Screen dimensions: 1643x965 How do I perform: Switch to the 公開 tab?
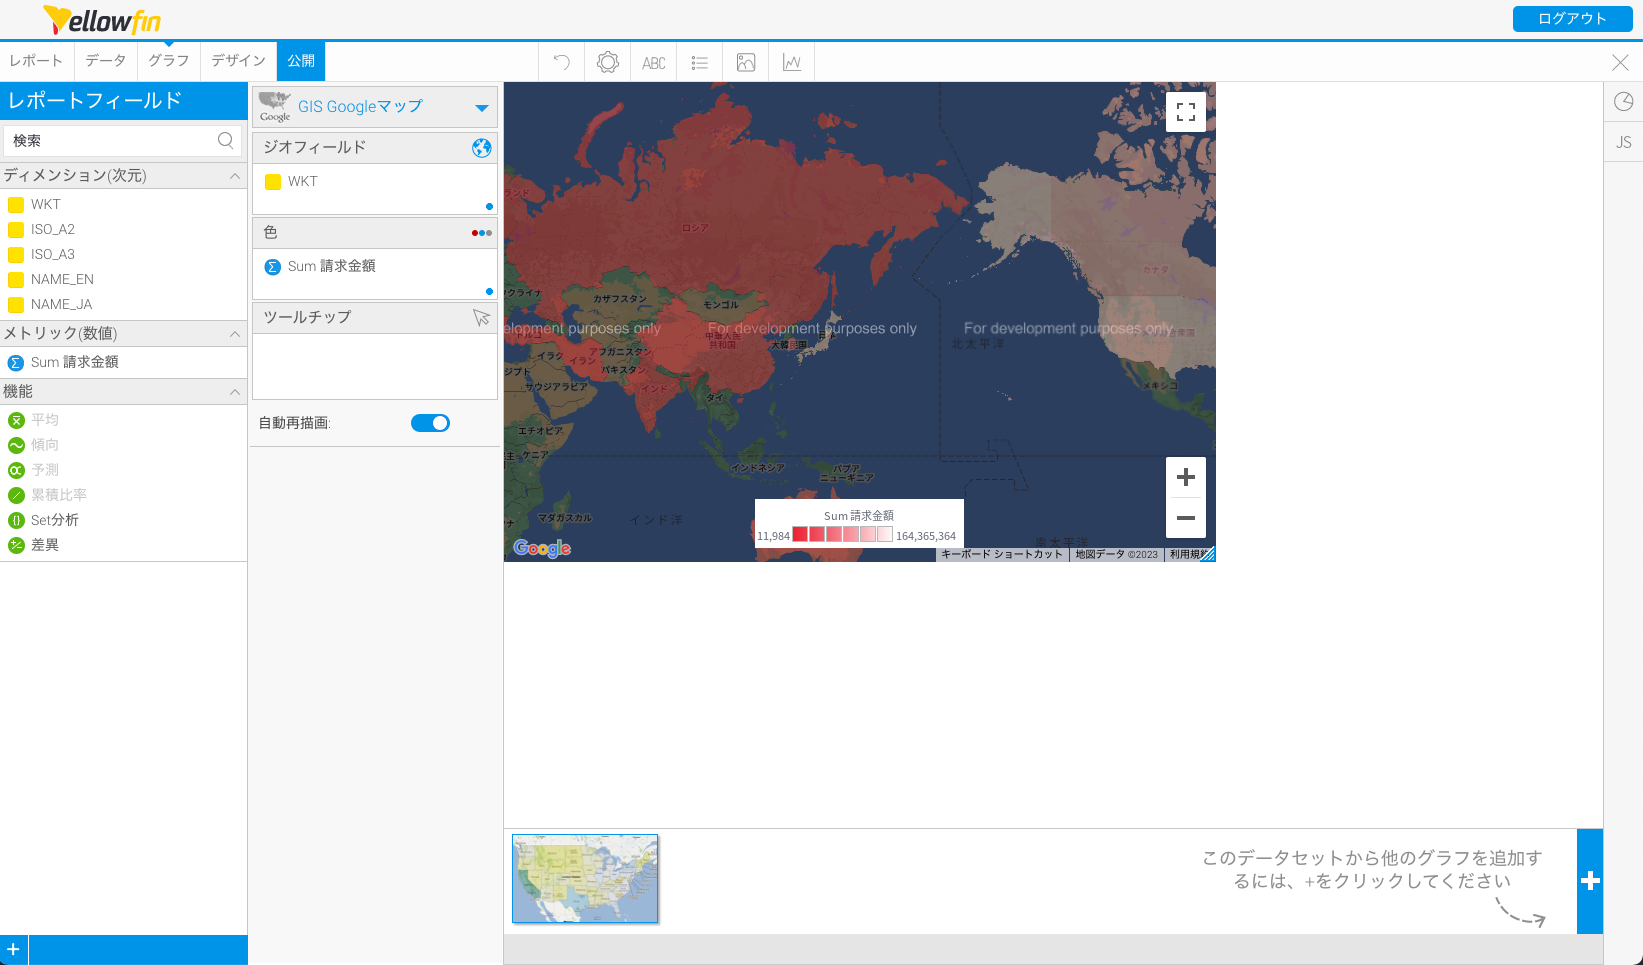point(301,61)
